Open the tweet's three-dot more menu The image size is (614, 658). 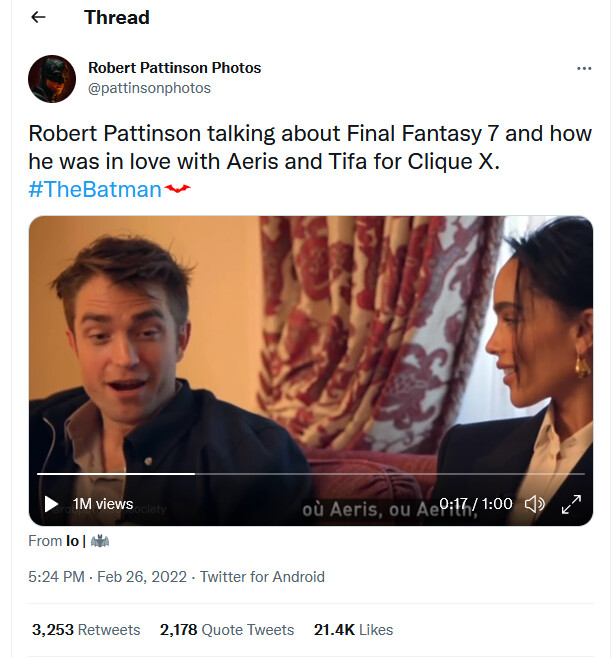tap(584, 68)
